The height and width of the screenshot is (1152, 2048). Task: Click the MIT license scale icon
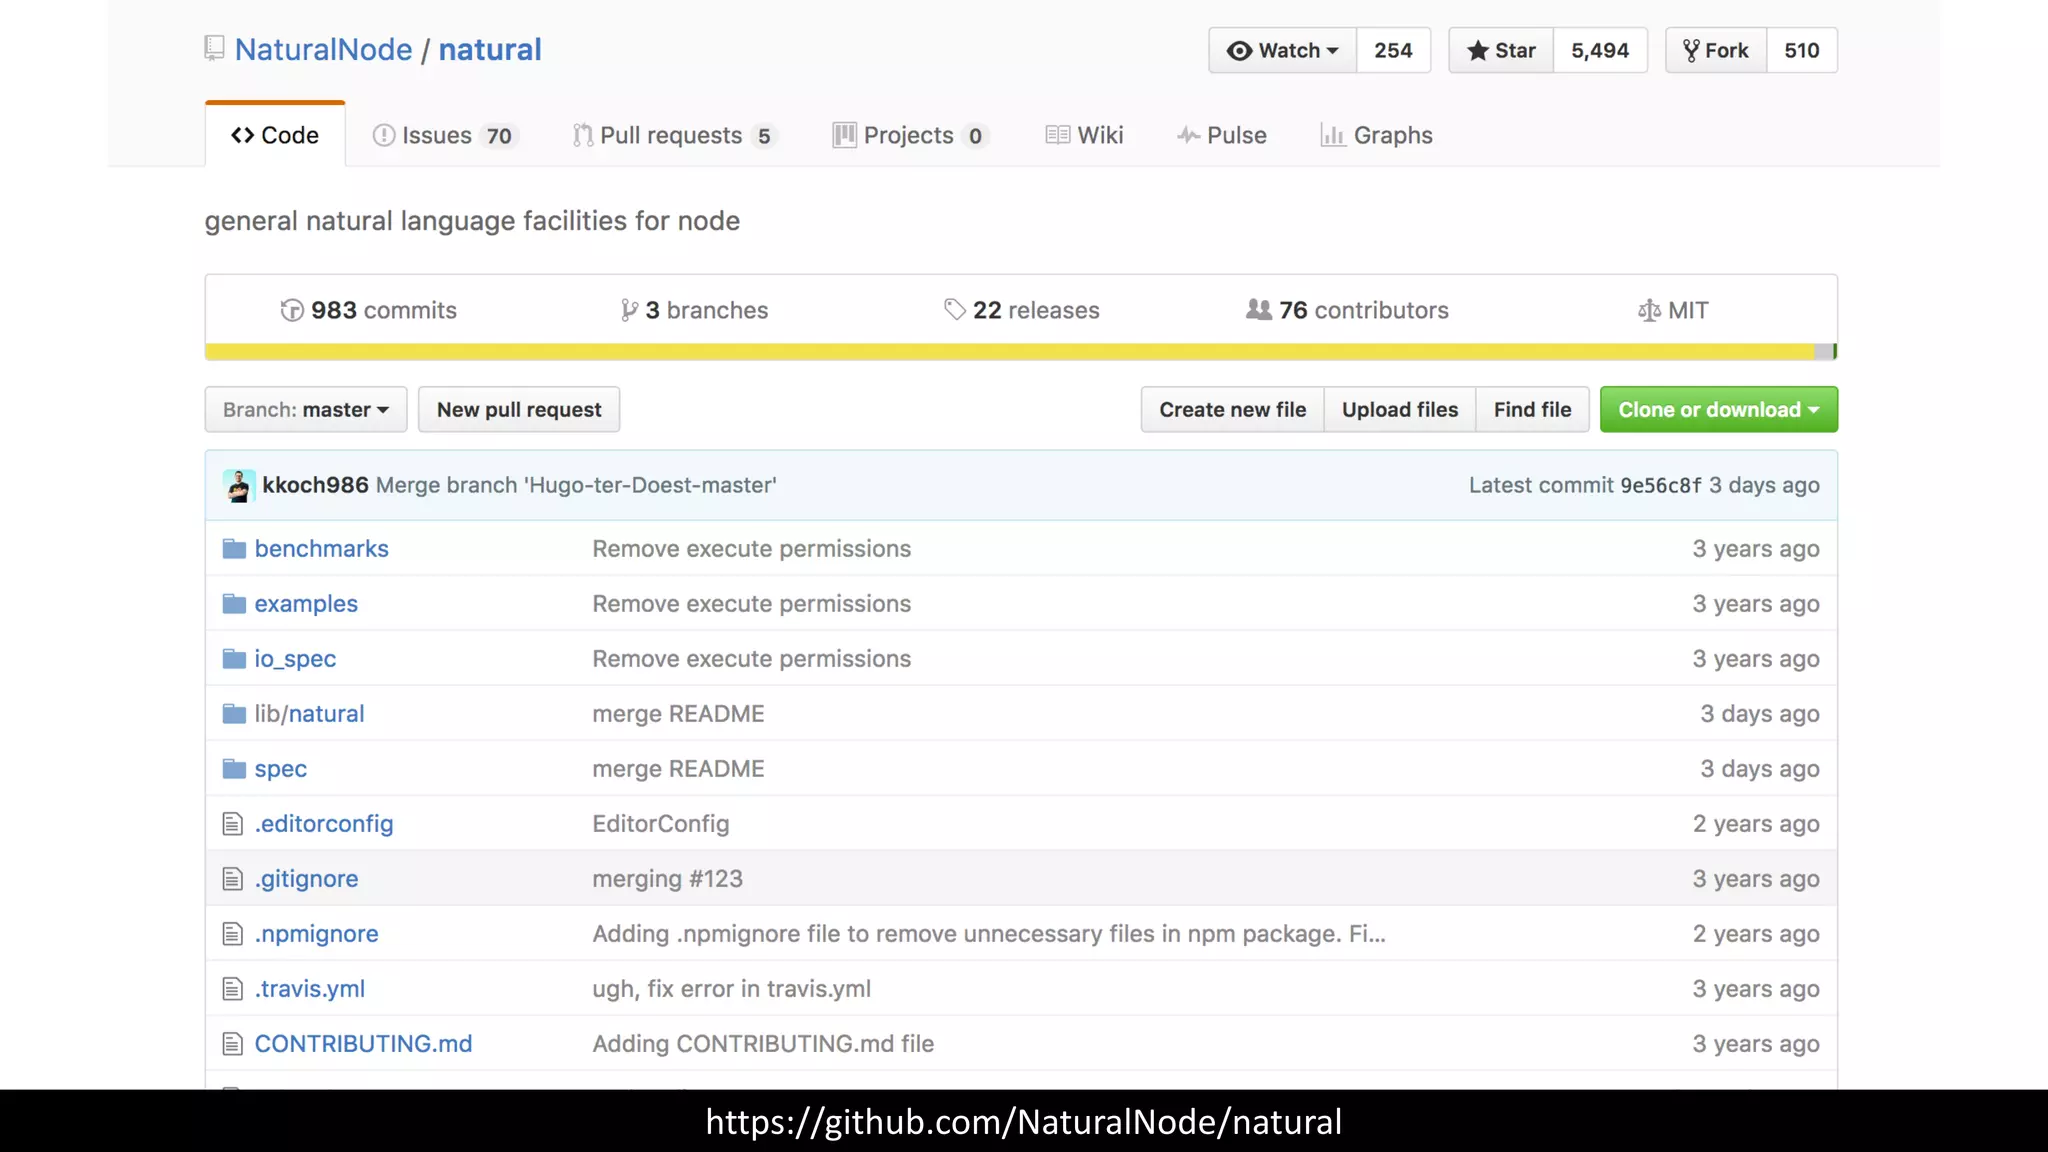(1649, 311)
